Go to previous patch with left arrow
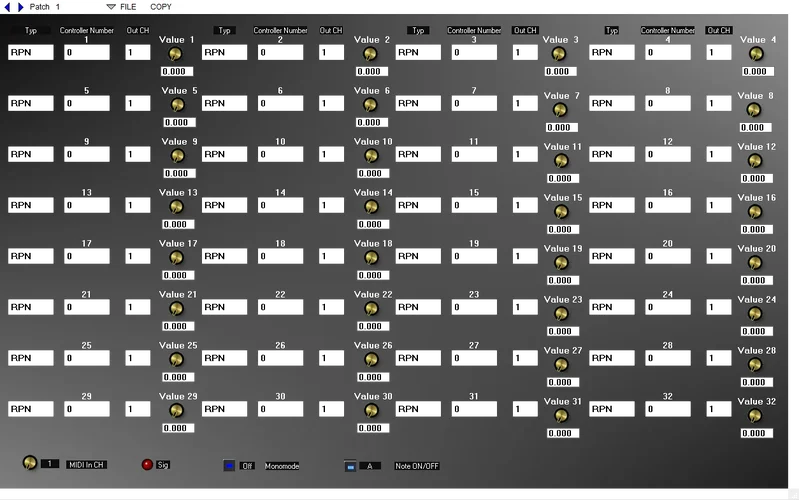This screenshot has width=799, height=500. (x=7, y=7)
